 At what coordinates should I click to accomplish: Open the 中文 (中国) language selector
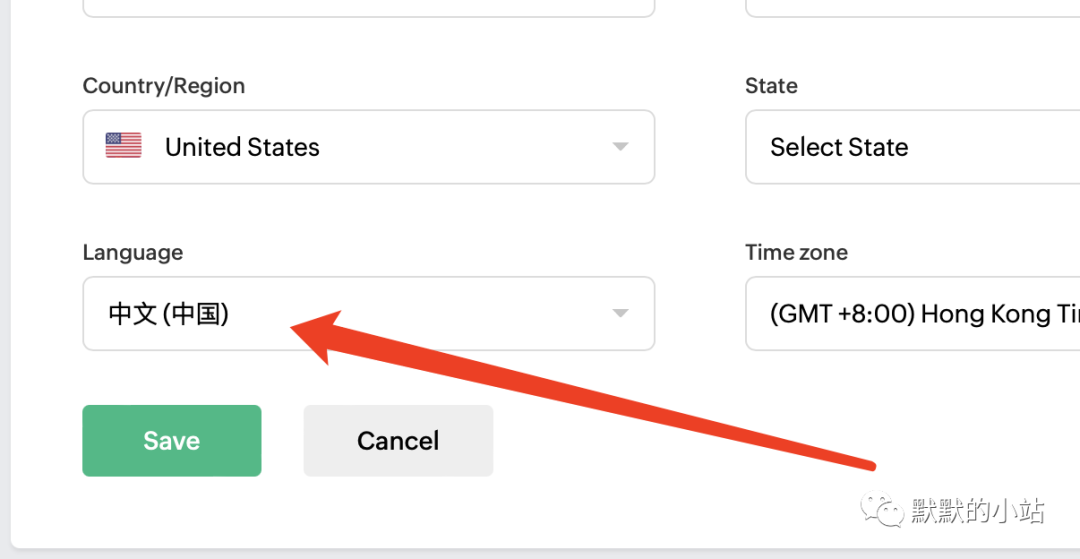[x=368, y=313]
